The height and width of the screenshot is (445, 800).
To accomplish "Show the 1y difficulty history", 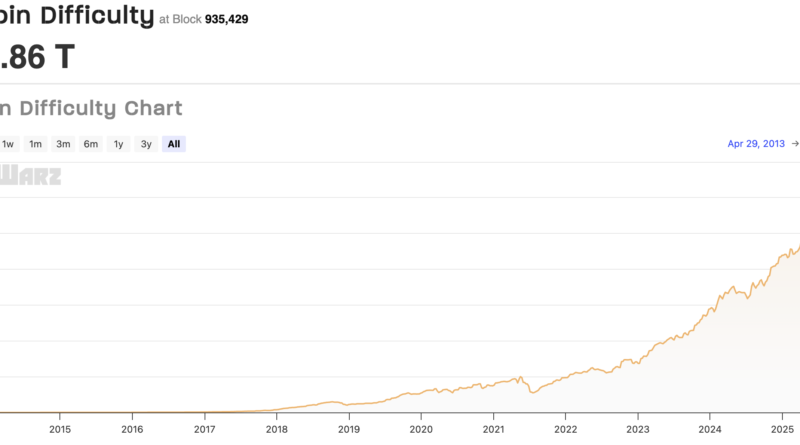I will pyautogui.click(x=119, y=144).
